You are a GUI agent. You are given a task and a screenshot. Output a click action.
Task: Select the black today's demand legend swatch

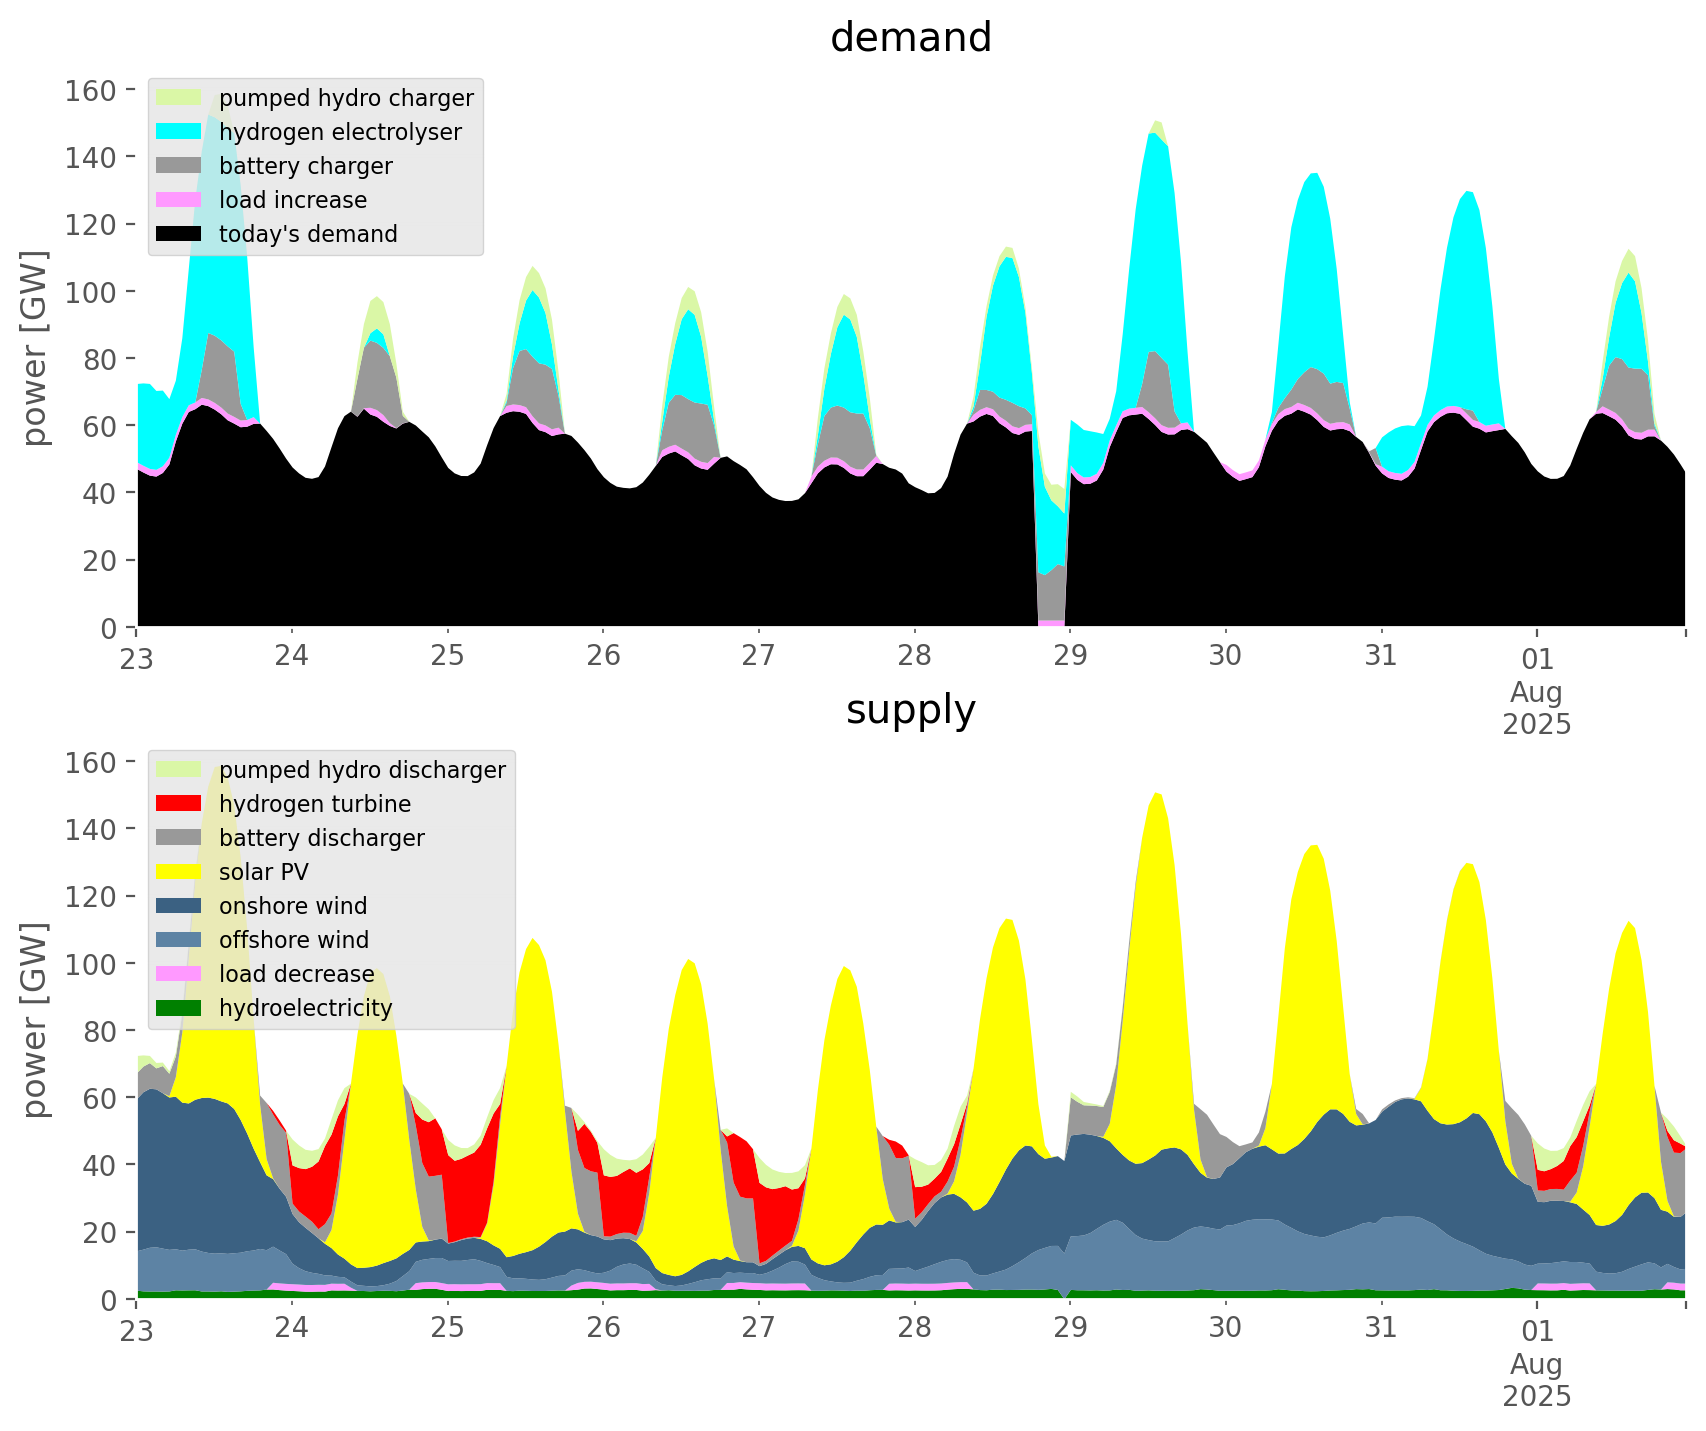click(x=179, y=234)
